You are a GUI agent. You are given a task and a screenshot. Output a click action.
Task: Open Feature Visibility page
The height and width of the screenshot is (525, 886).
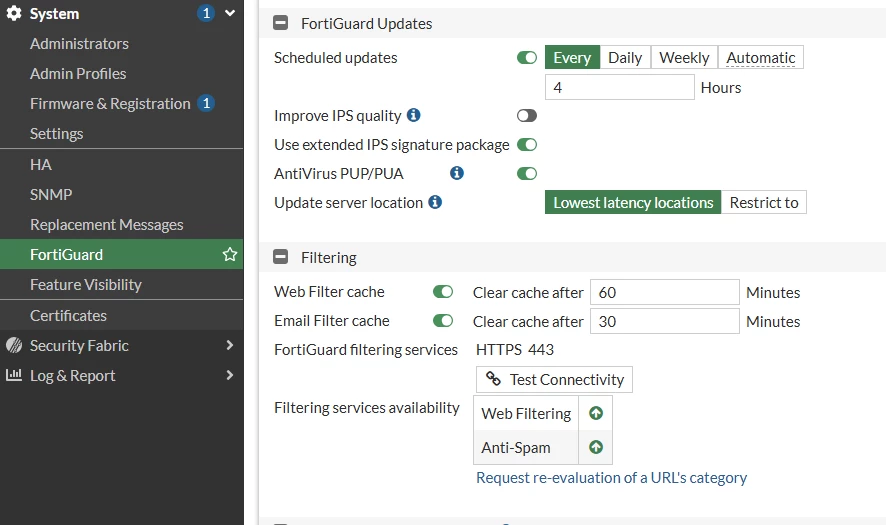pos(86,284)
